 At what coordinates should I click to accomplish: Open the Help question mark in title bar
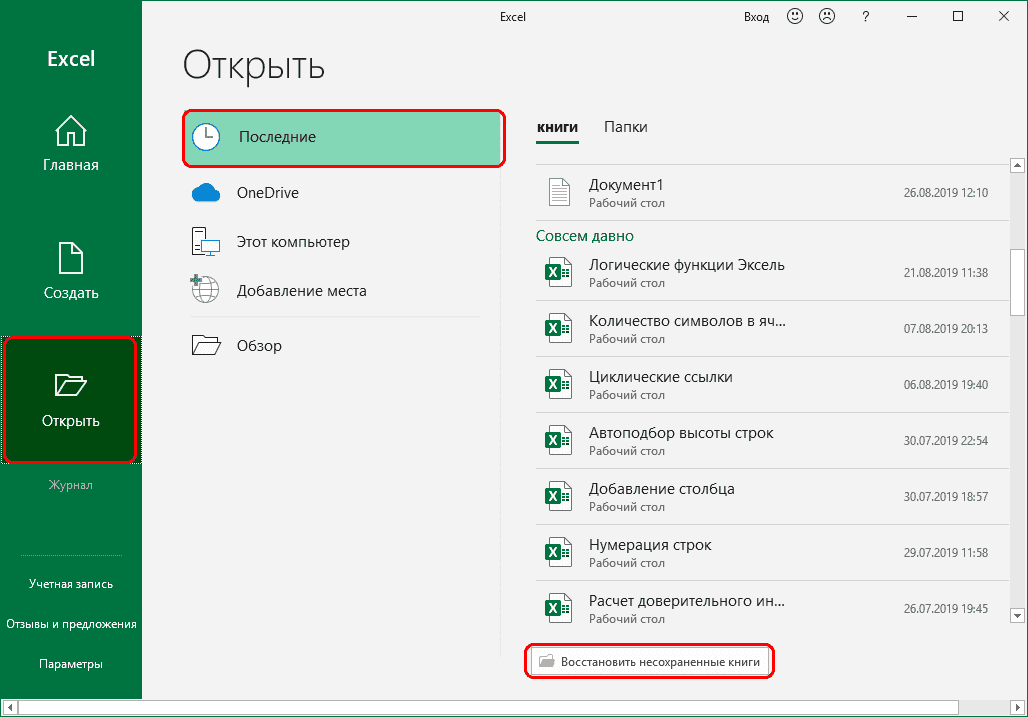[865, 16]
